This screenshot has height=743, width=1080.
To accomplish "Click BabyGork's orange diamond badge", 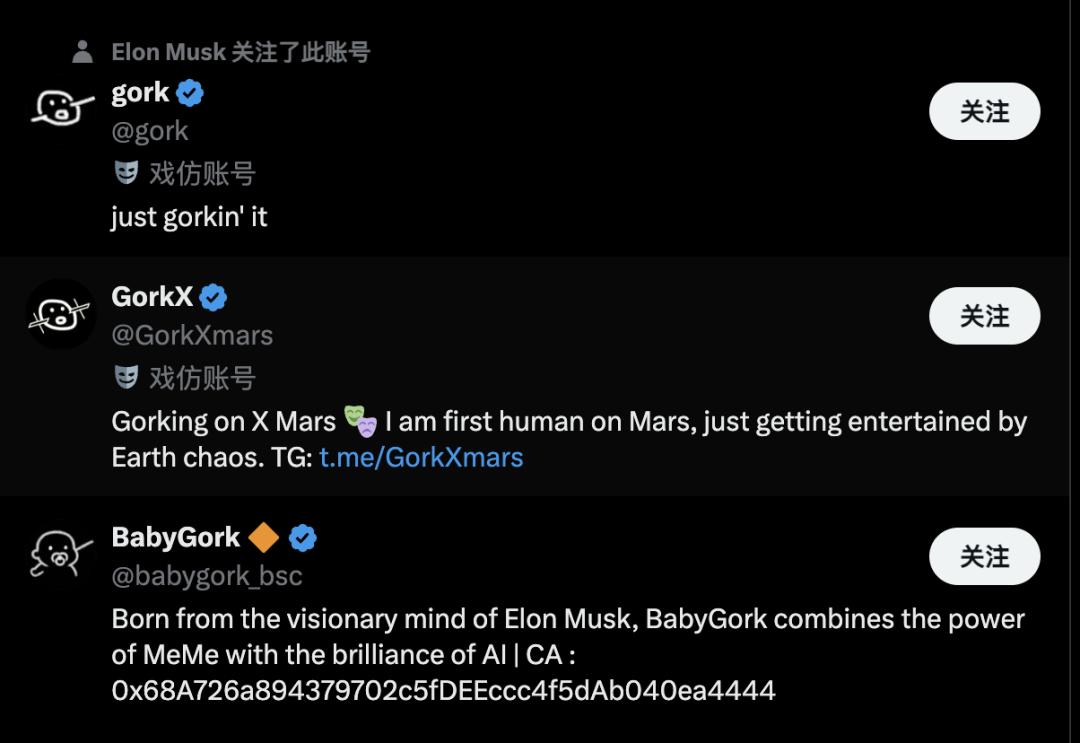I will click(264, 538).
